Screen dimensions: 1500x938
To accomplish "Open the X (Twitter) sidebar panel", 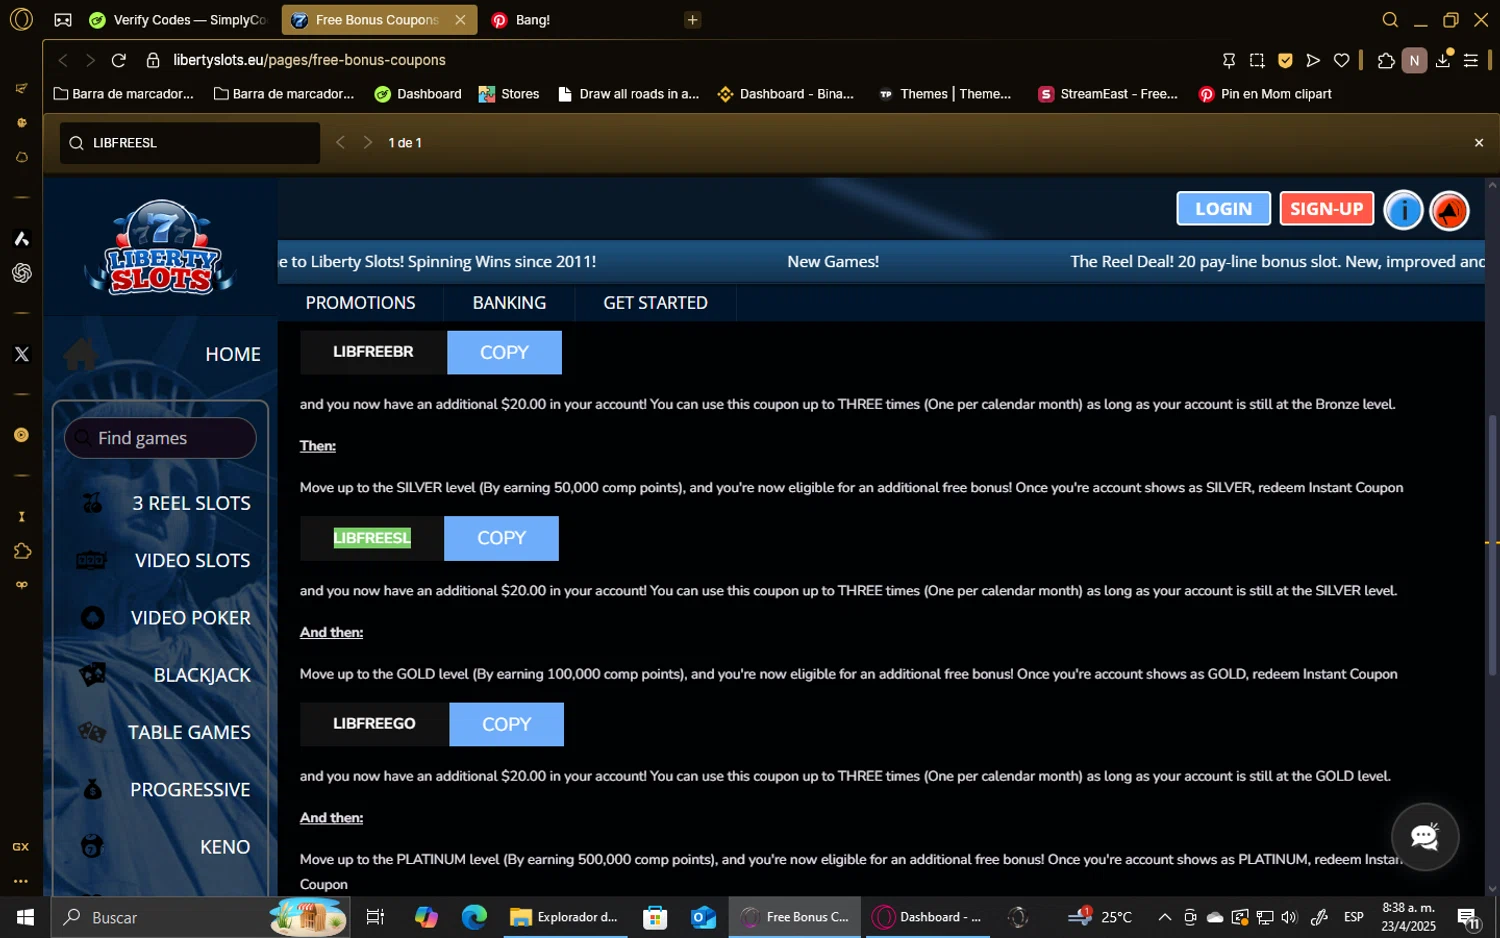I will pos(21,354).
